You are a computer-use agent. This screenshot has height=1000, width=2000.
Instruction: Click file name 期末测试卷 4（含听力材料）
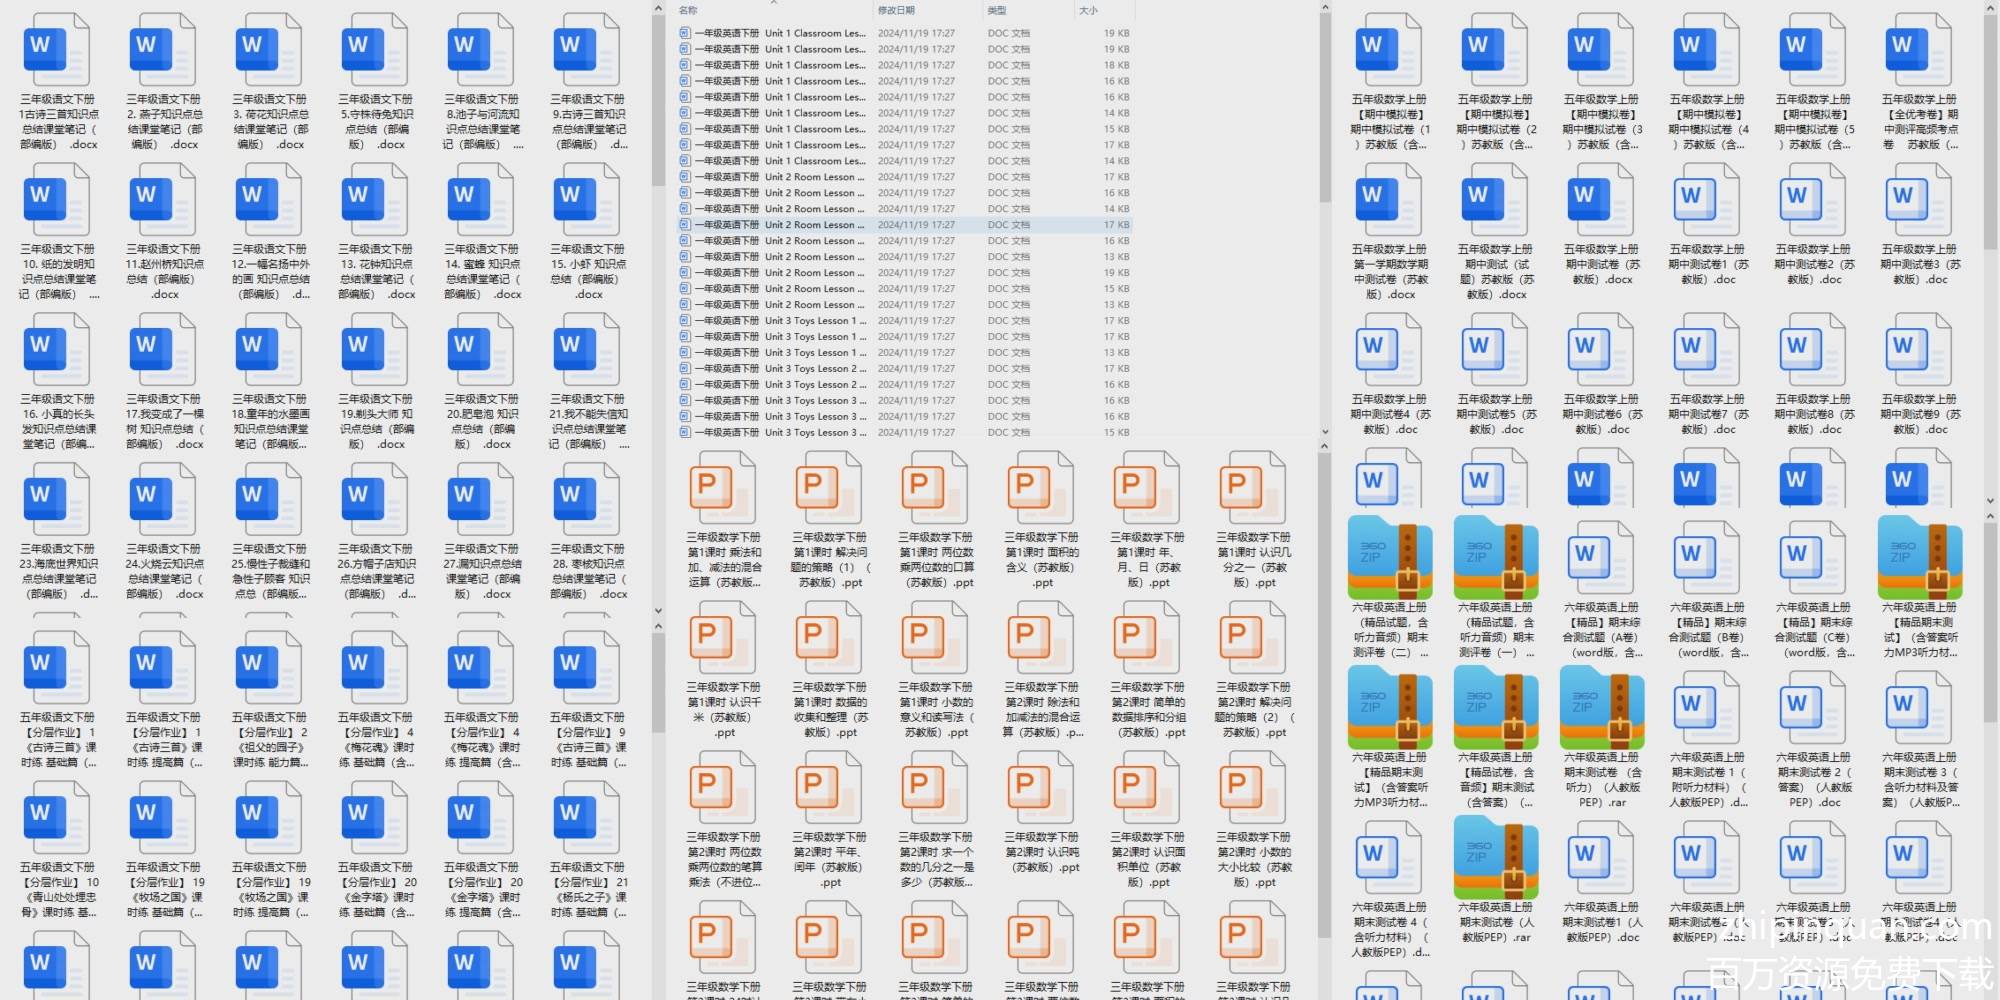(x=1391, y=930)
